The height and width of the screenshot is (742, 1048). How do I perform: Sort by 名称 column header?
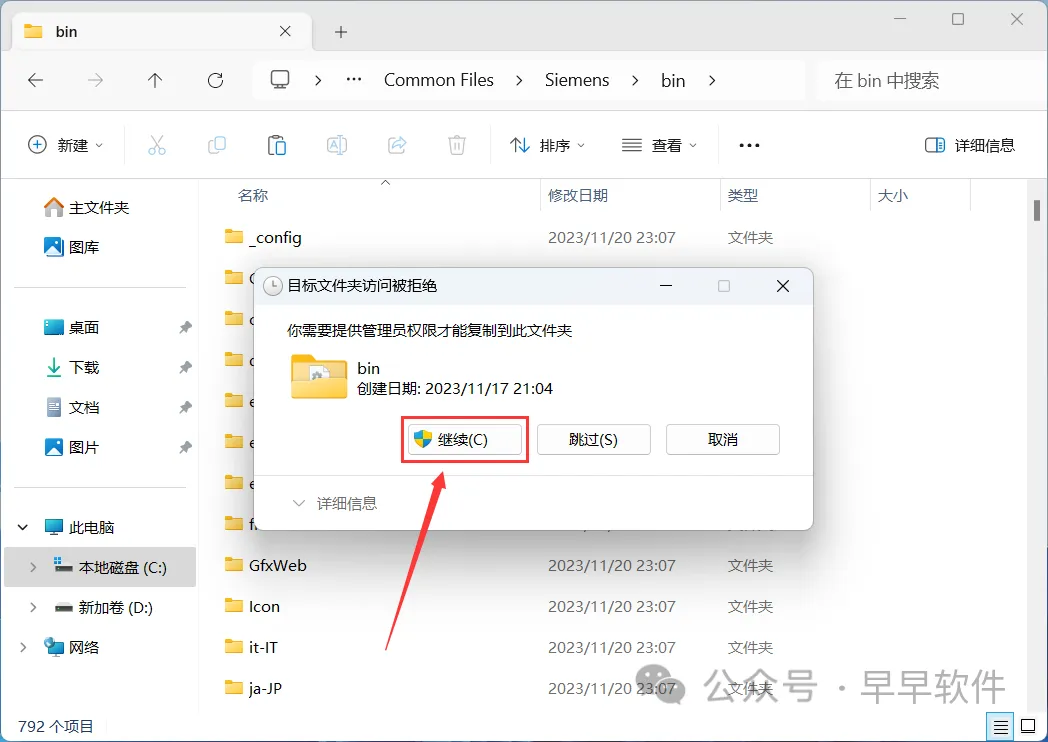pyautogui.click(x=253, y=196)
